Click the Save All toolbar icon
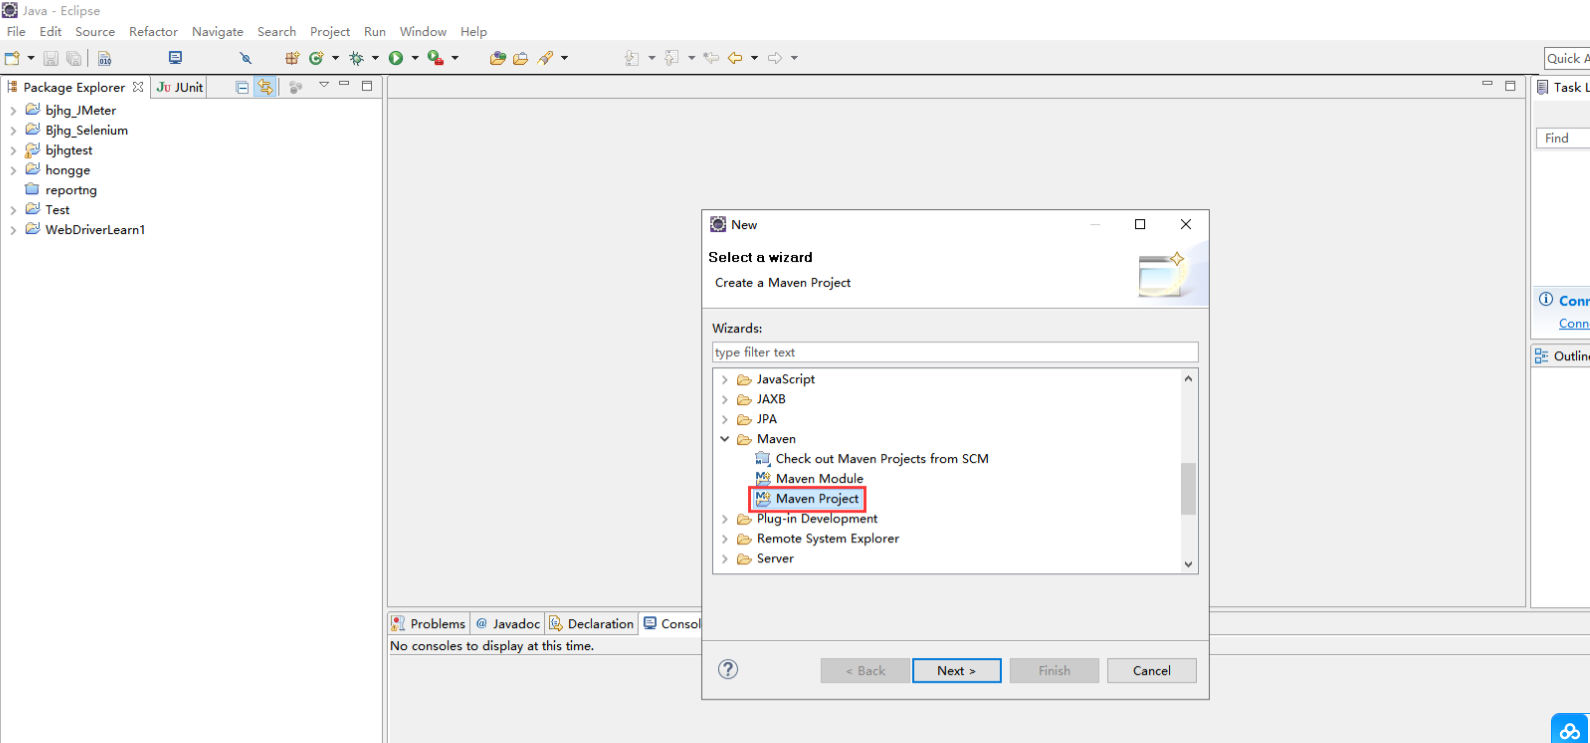The image size is (1590, 743). pos(73,58)
